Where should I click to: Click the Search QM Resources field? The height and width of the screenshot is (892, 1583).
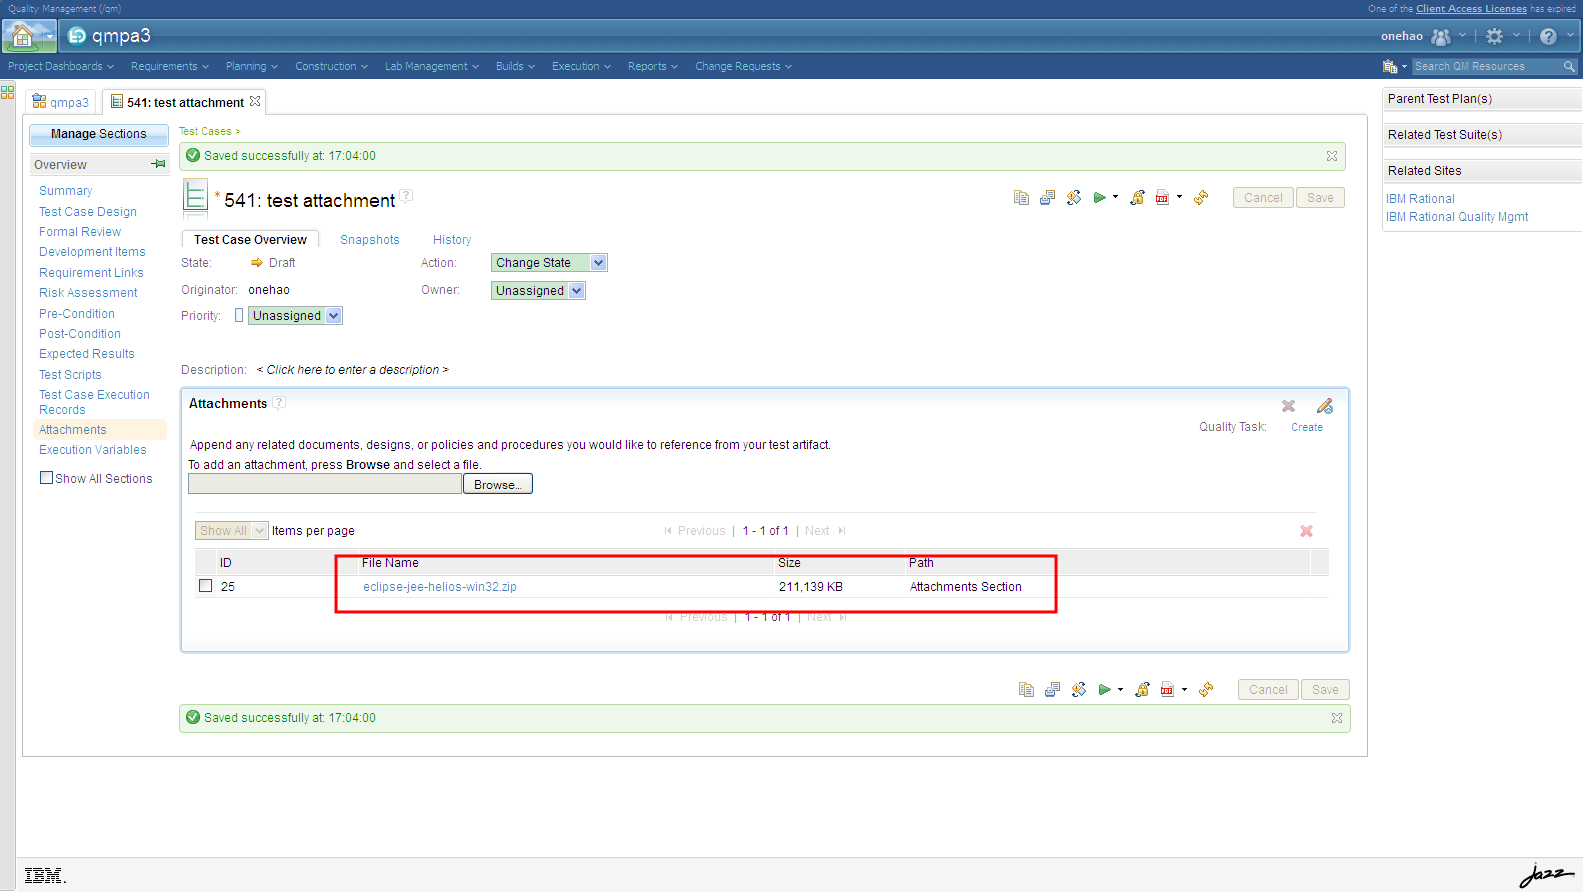(x=1485, y=67)
